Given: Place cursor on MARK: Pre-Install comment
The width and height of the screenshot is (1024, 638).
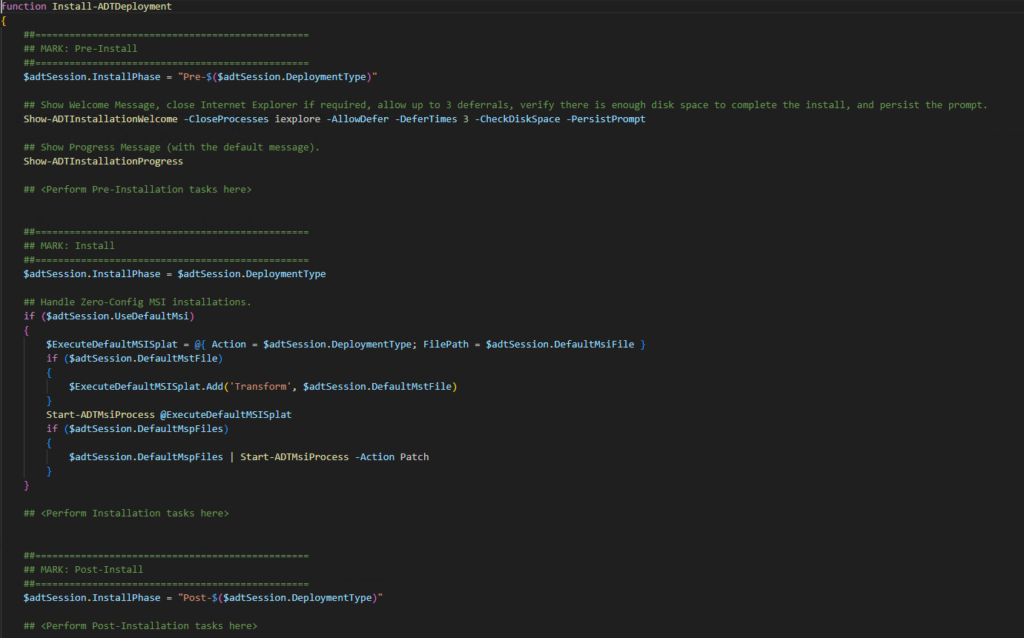Looking at the screenshot, I should click(x=81, y=48).
